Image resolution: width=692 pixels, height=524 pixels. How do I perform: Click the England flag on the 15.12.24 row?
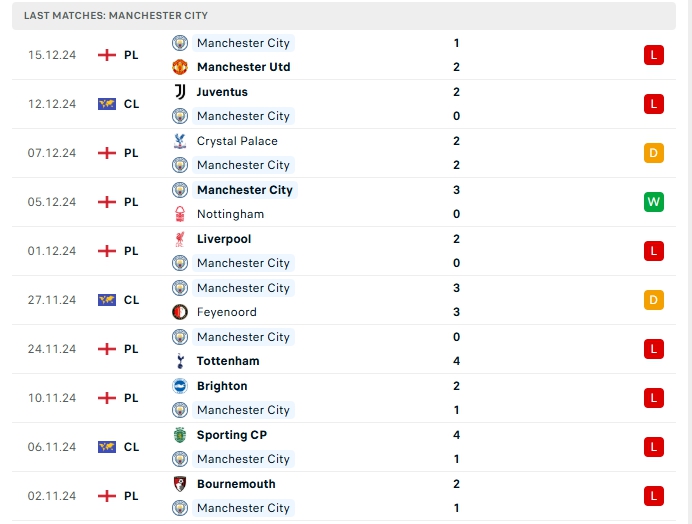click(x=107, y=55)
